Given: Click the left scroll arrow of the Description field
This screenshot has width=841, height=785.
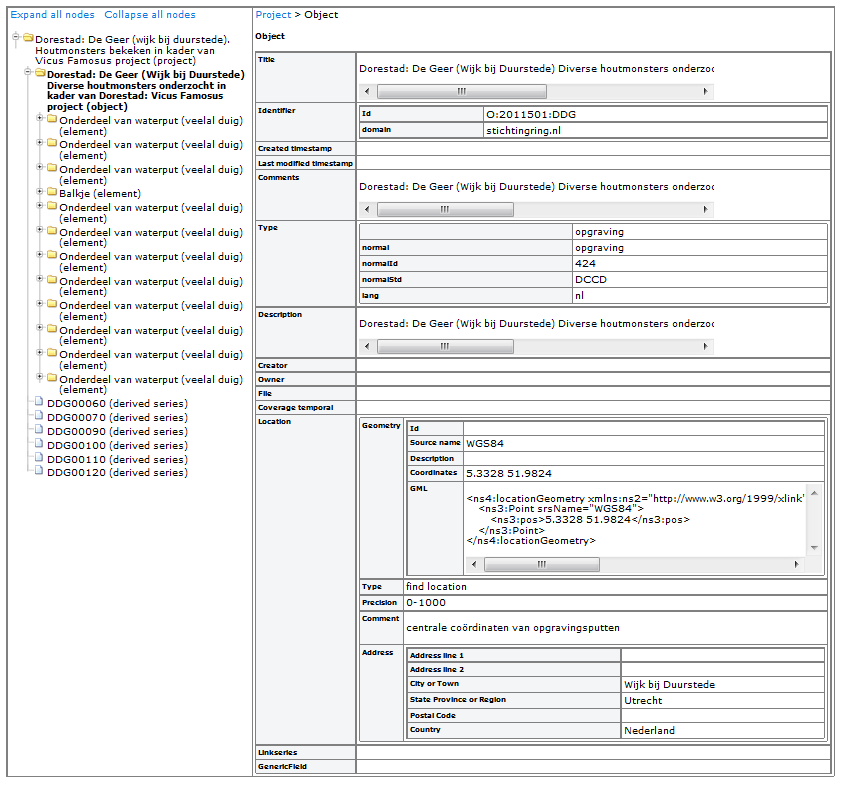Looking at the screenshot, I should click(367, 347).
